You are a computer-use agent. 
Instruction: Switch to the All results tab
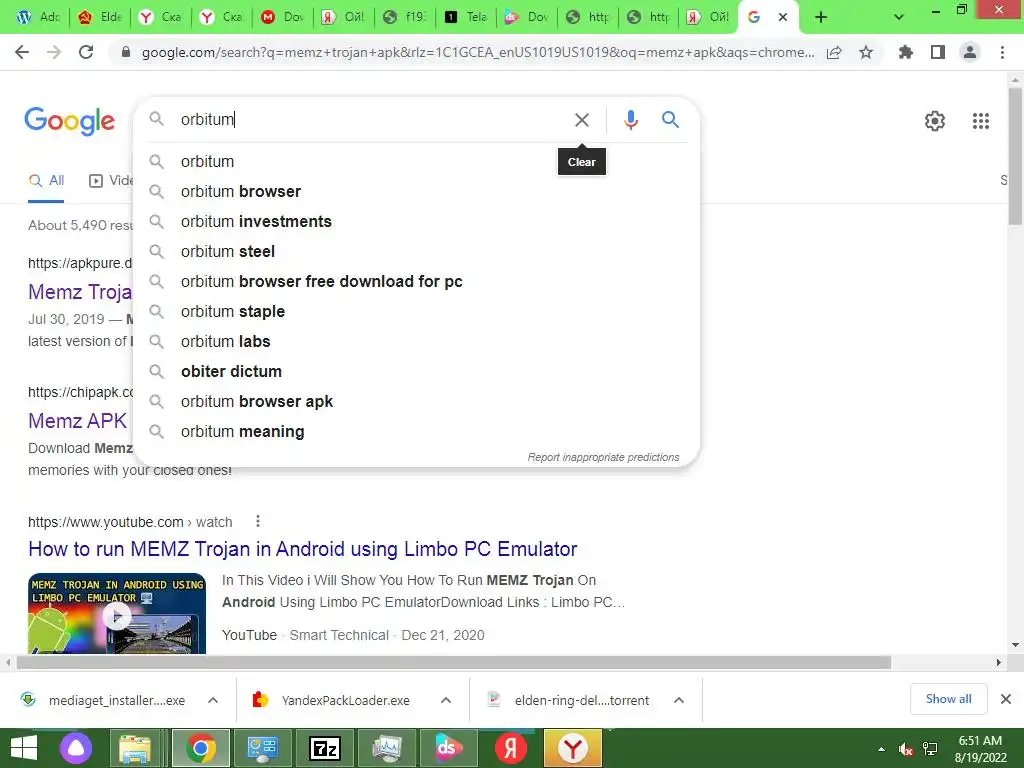(x=46, y=181)
